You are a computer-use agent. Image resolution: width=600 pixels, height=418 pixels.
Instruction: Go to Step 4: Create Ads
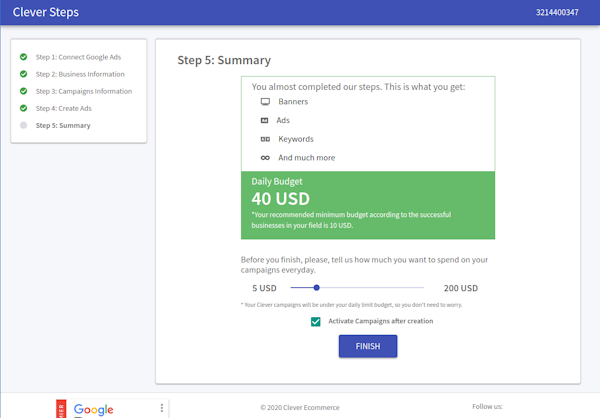click(64, 108)
